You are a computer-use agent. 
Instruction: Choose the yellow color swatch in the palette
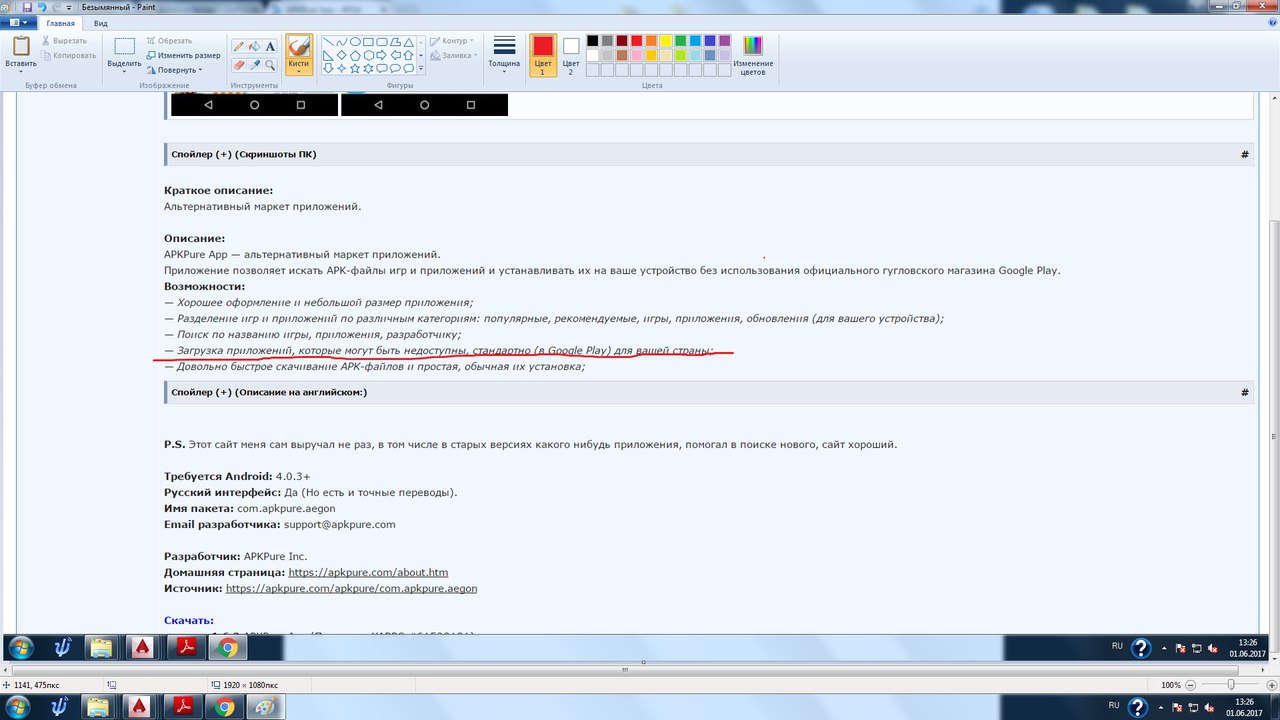point(666,41)
